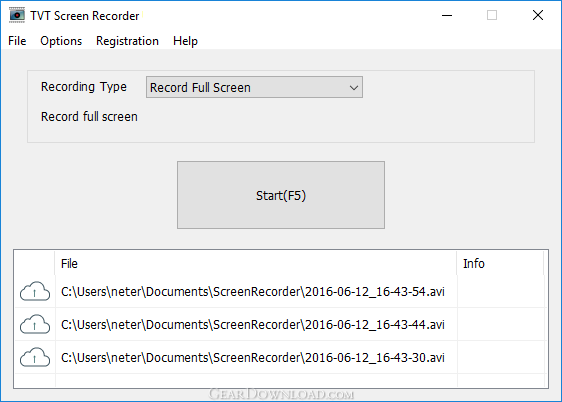This screenshot has height=402, width=562.
Task: Click cloud upload icon for 16-43-44.avi
Action: [x=35, y=324]
